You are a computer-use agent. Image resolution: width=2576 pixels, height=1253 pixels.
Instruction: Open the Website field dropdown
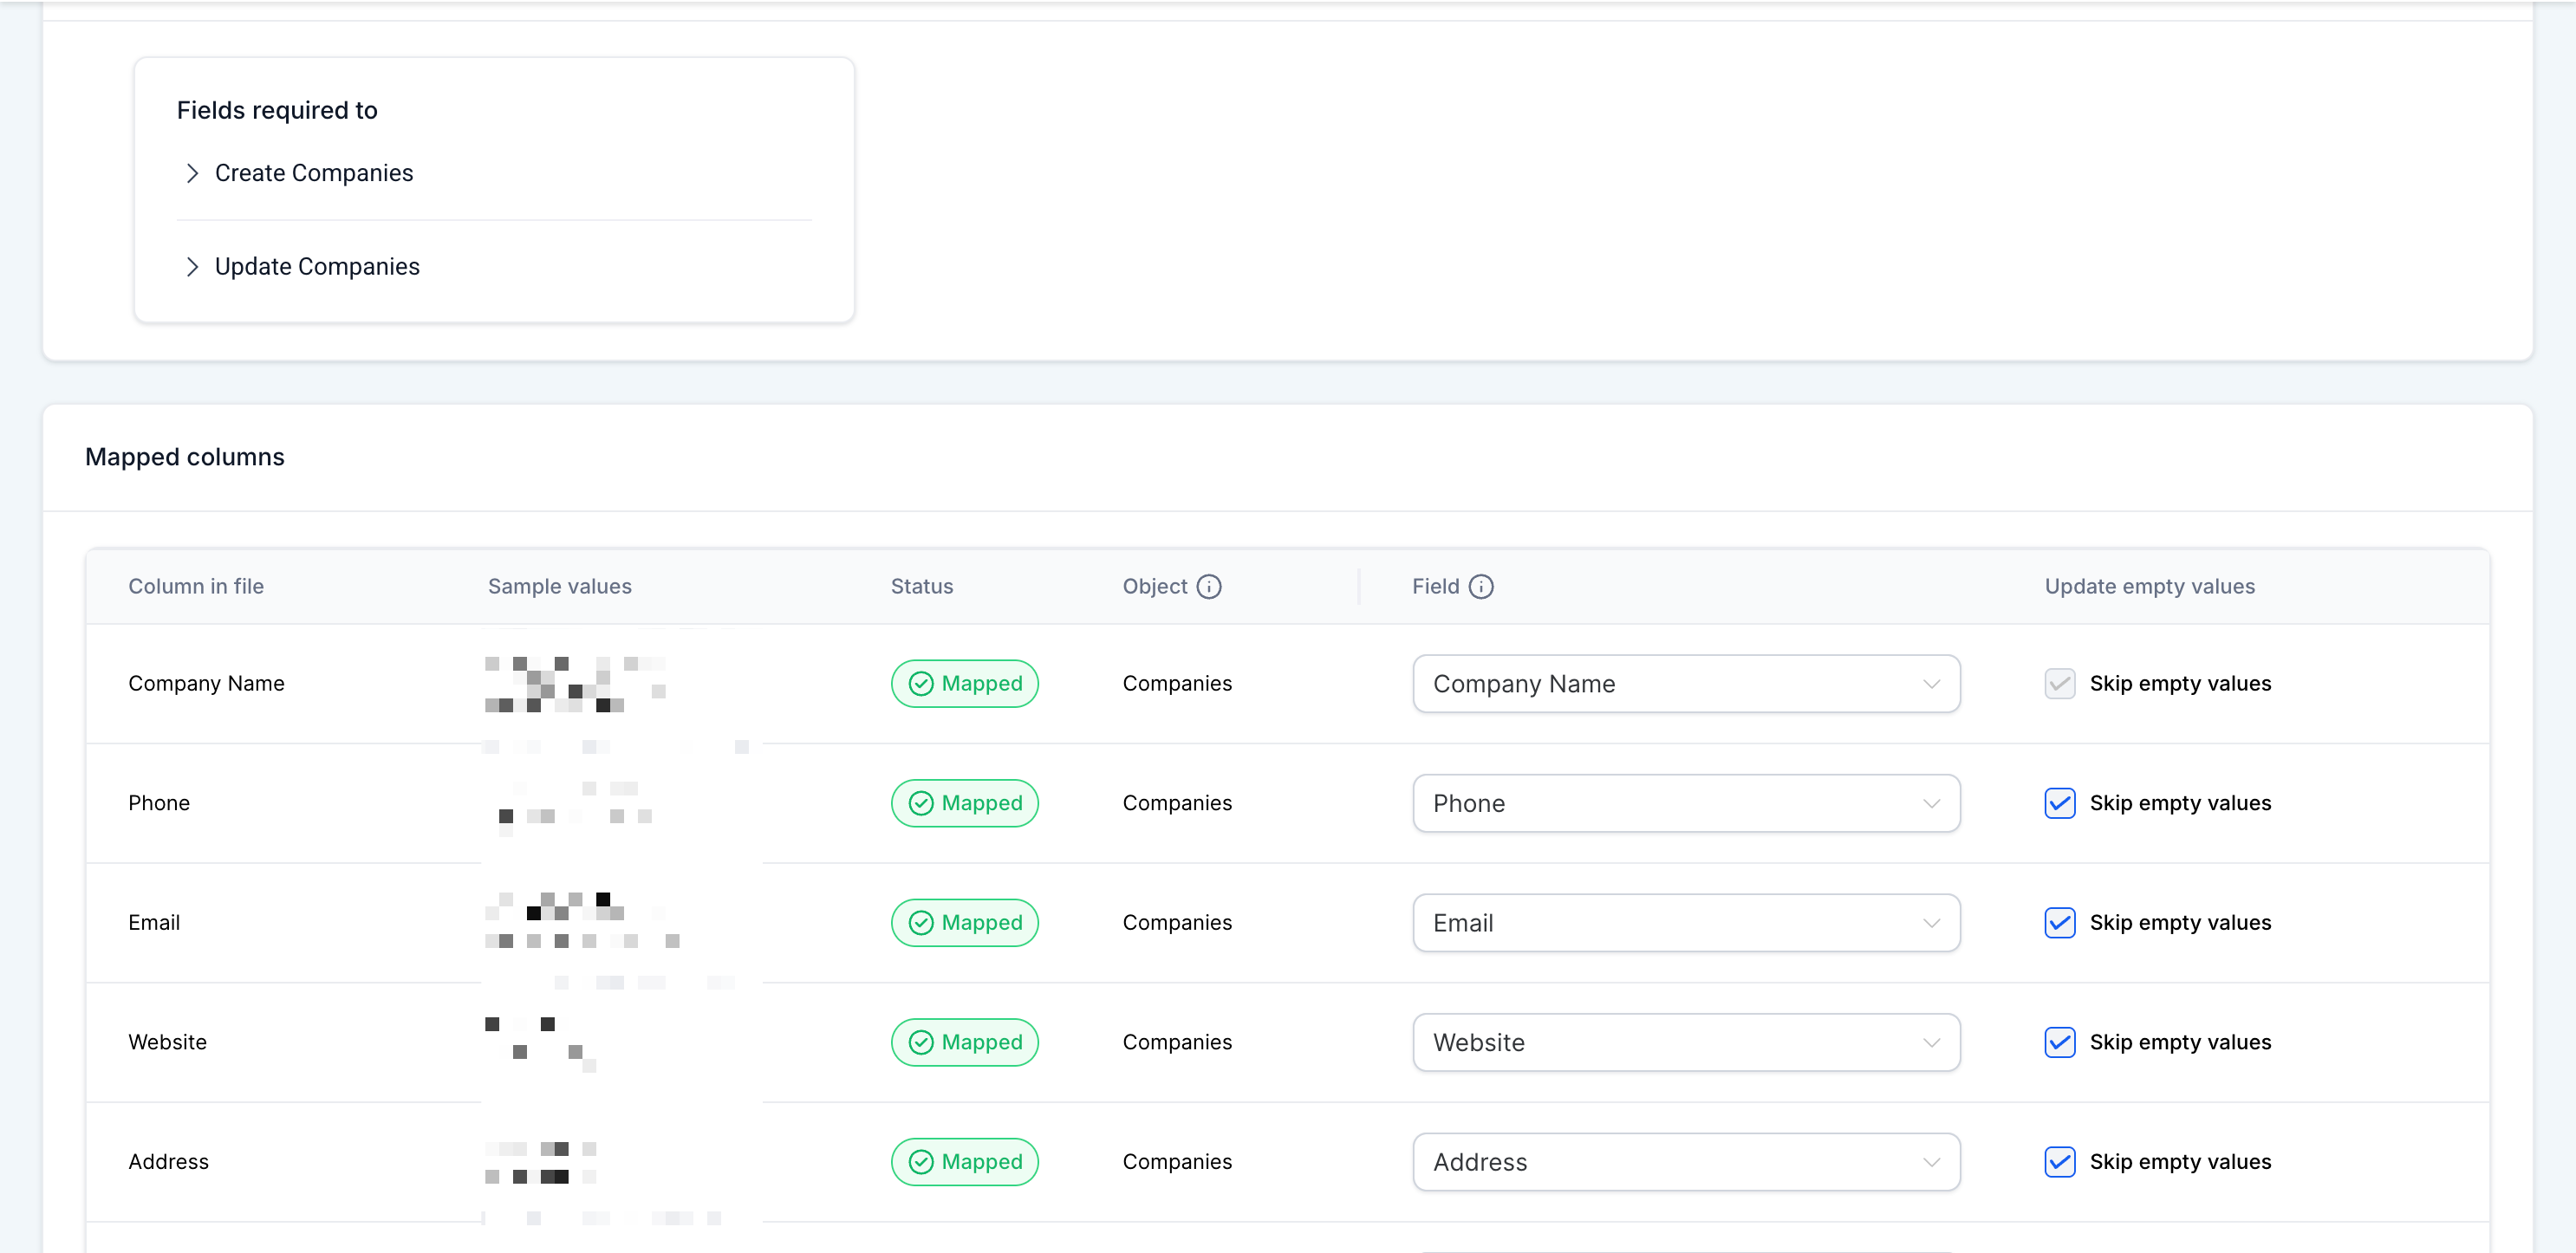click(x=1686, y=1042)
